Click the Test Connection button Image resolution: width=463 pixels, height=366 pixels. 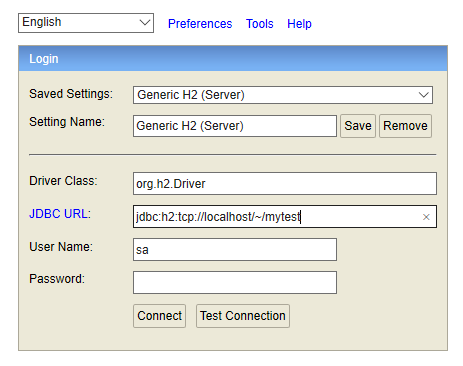point(243,316)
